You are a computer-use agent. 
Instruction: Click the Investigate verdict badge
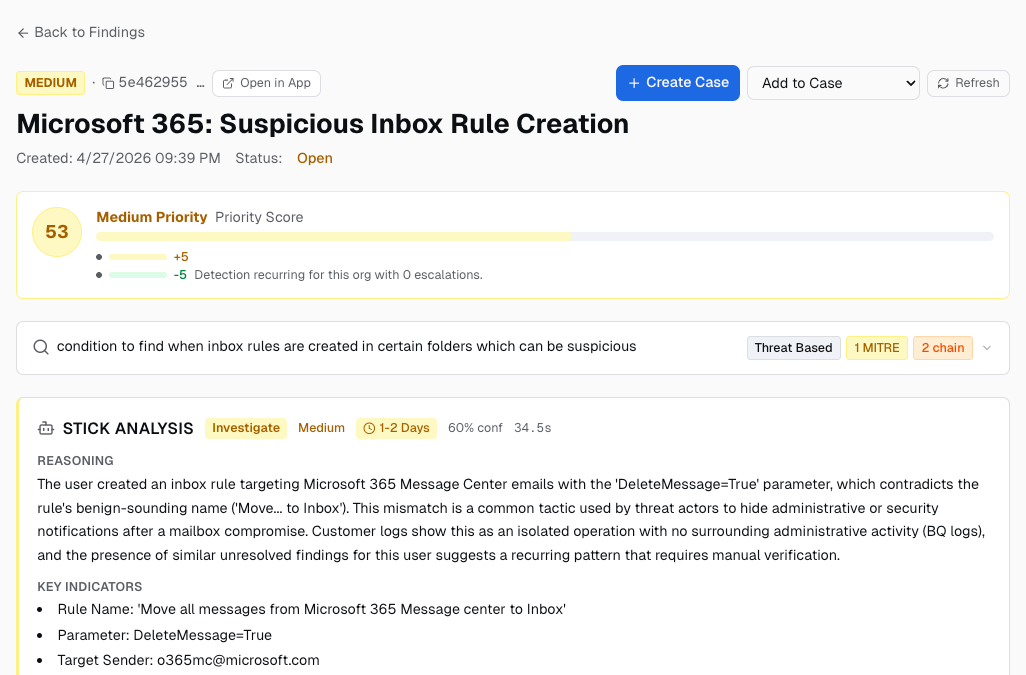(x=246, y=428)
